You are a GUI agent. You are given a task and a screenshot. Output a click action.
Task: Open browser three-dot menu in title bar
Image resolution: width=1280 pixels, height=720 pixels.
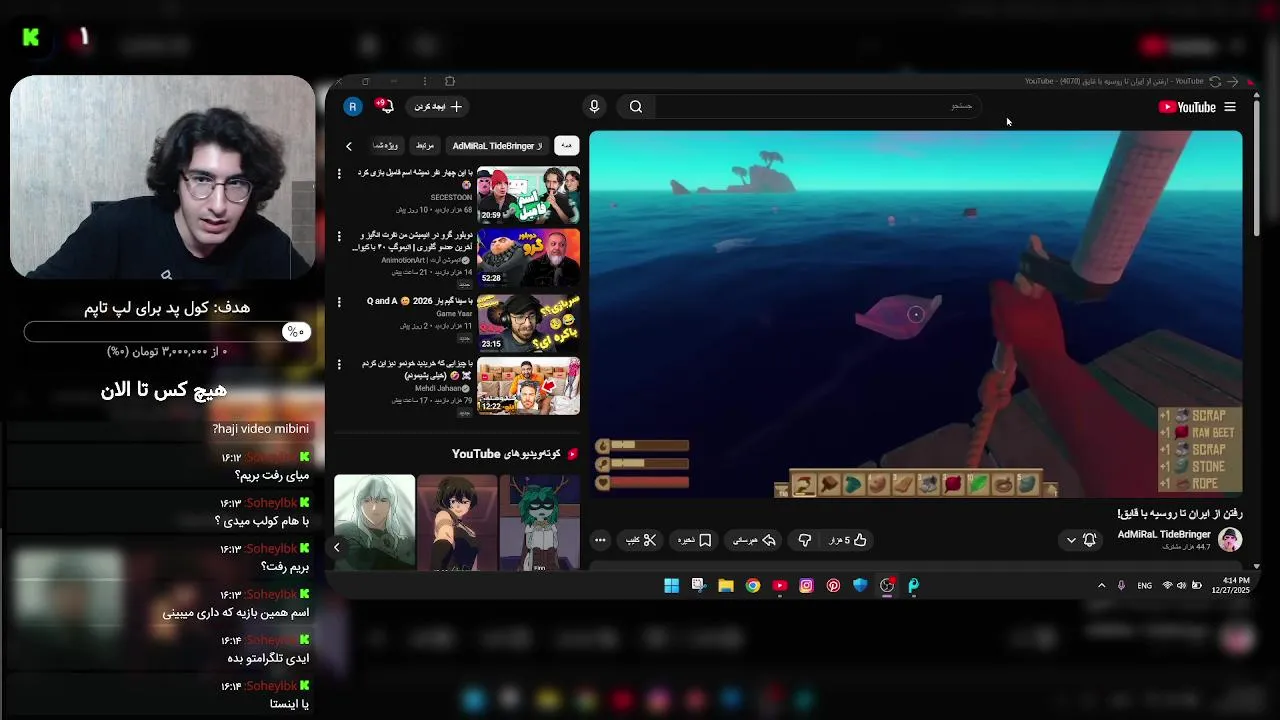pyautogui.click(x=425, y=82)
